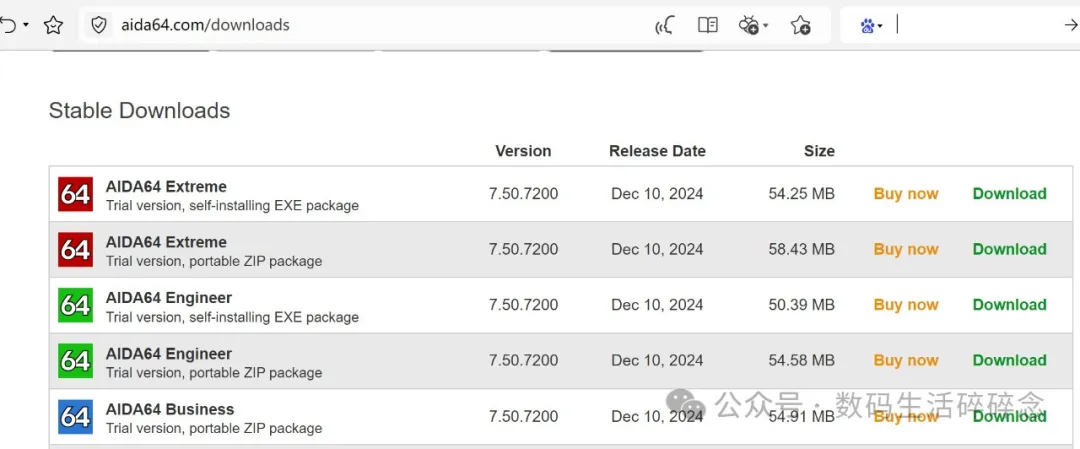Screen dimensions: 1080x449
Task: Click AIDA64 Extreme title in ZIP row
Action: coord(166,242)
